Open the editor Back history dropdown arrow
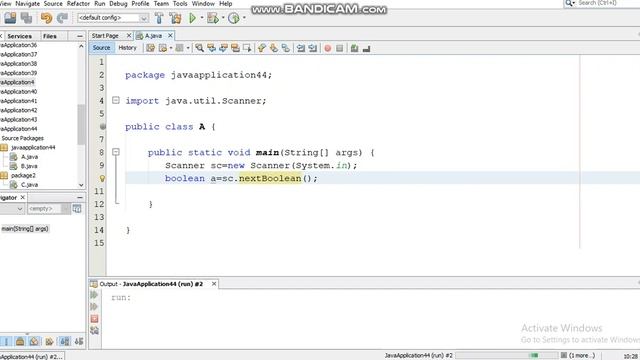The image size is (640, 360). coord(171,48)
